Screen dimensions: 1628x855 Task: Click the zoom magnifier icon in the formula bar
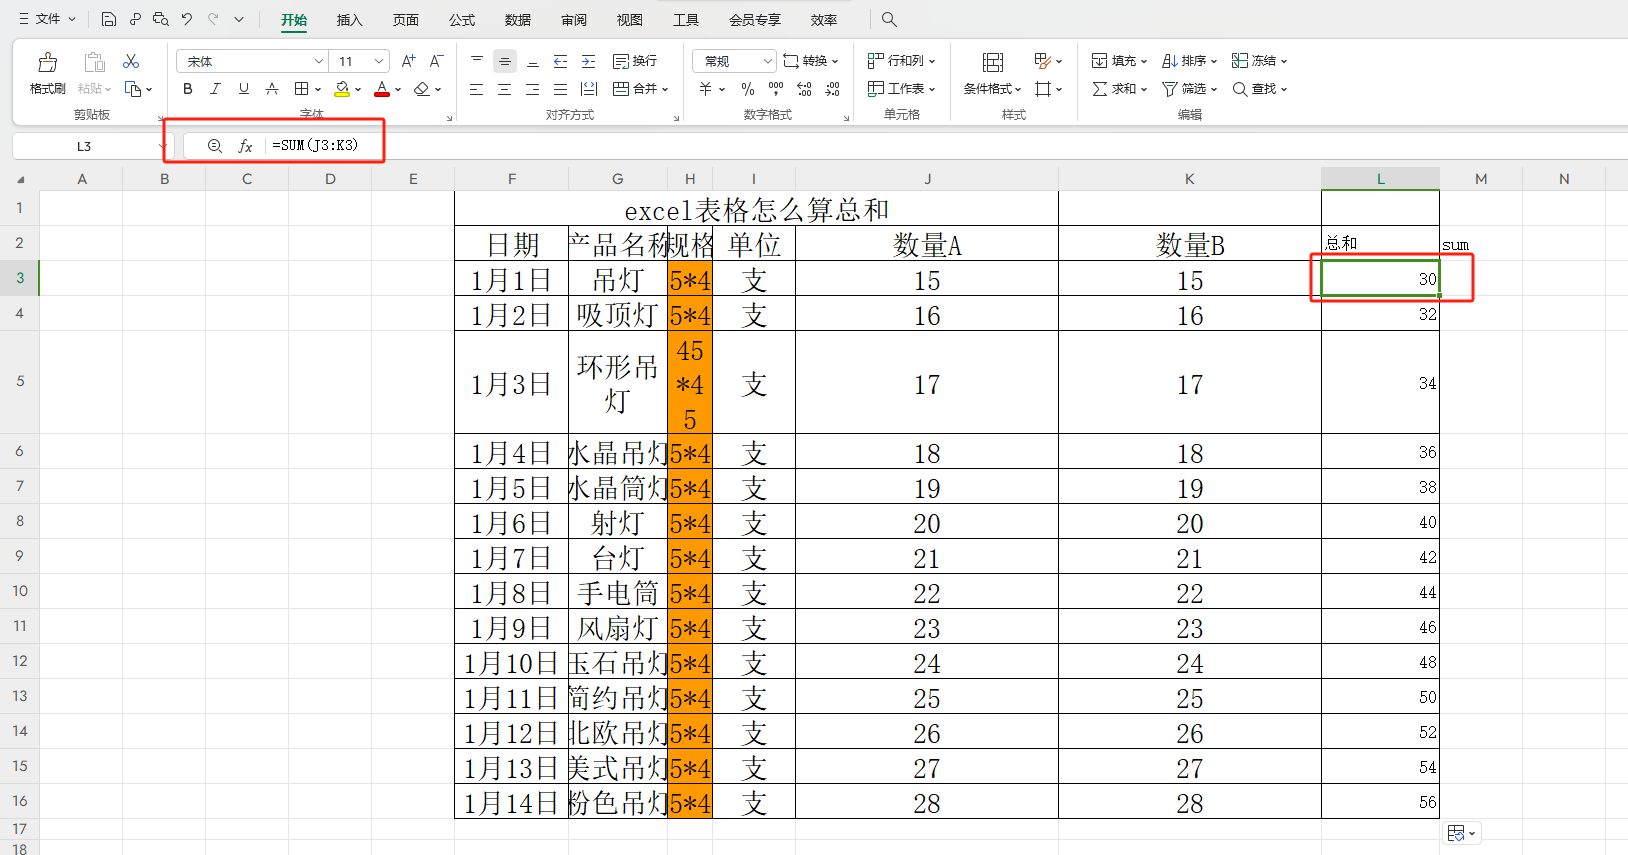point(214,146)
